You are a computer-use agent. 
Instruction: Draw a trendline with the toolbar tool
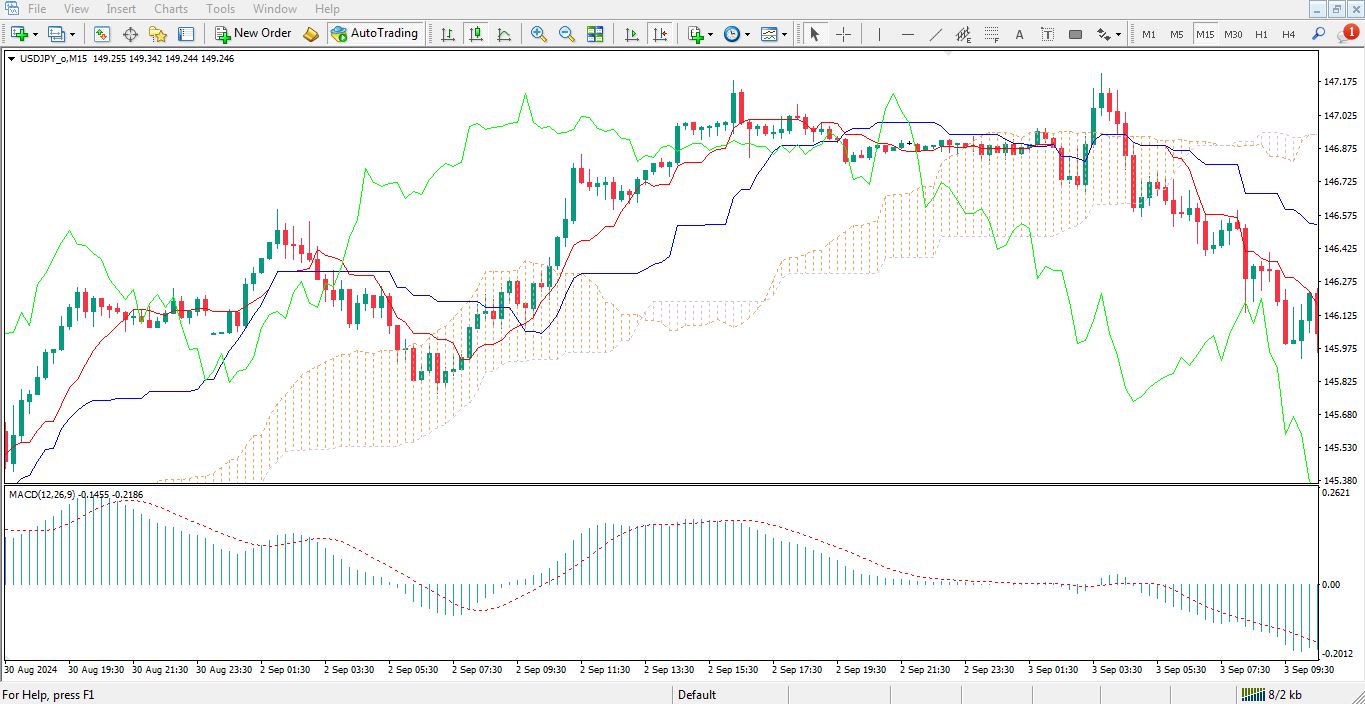coord(936,34)
